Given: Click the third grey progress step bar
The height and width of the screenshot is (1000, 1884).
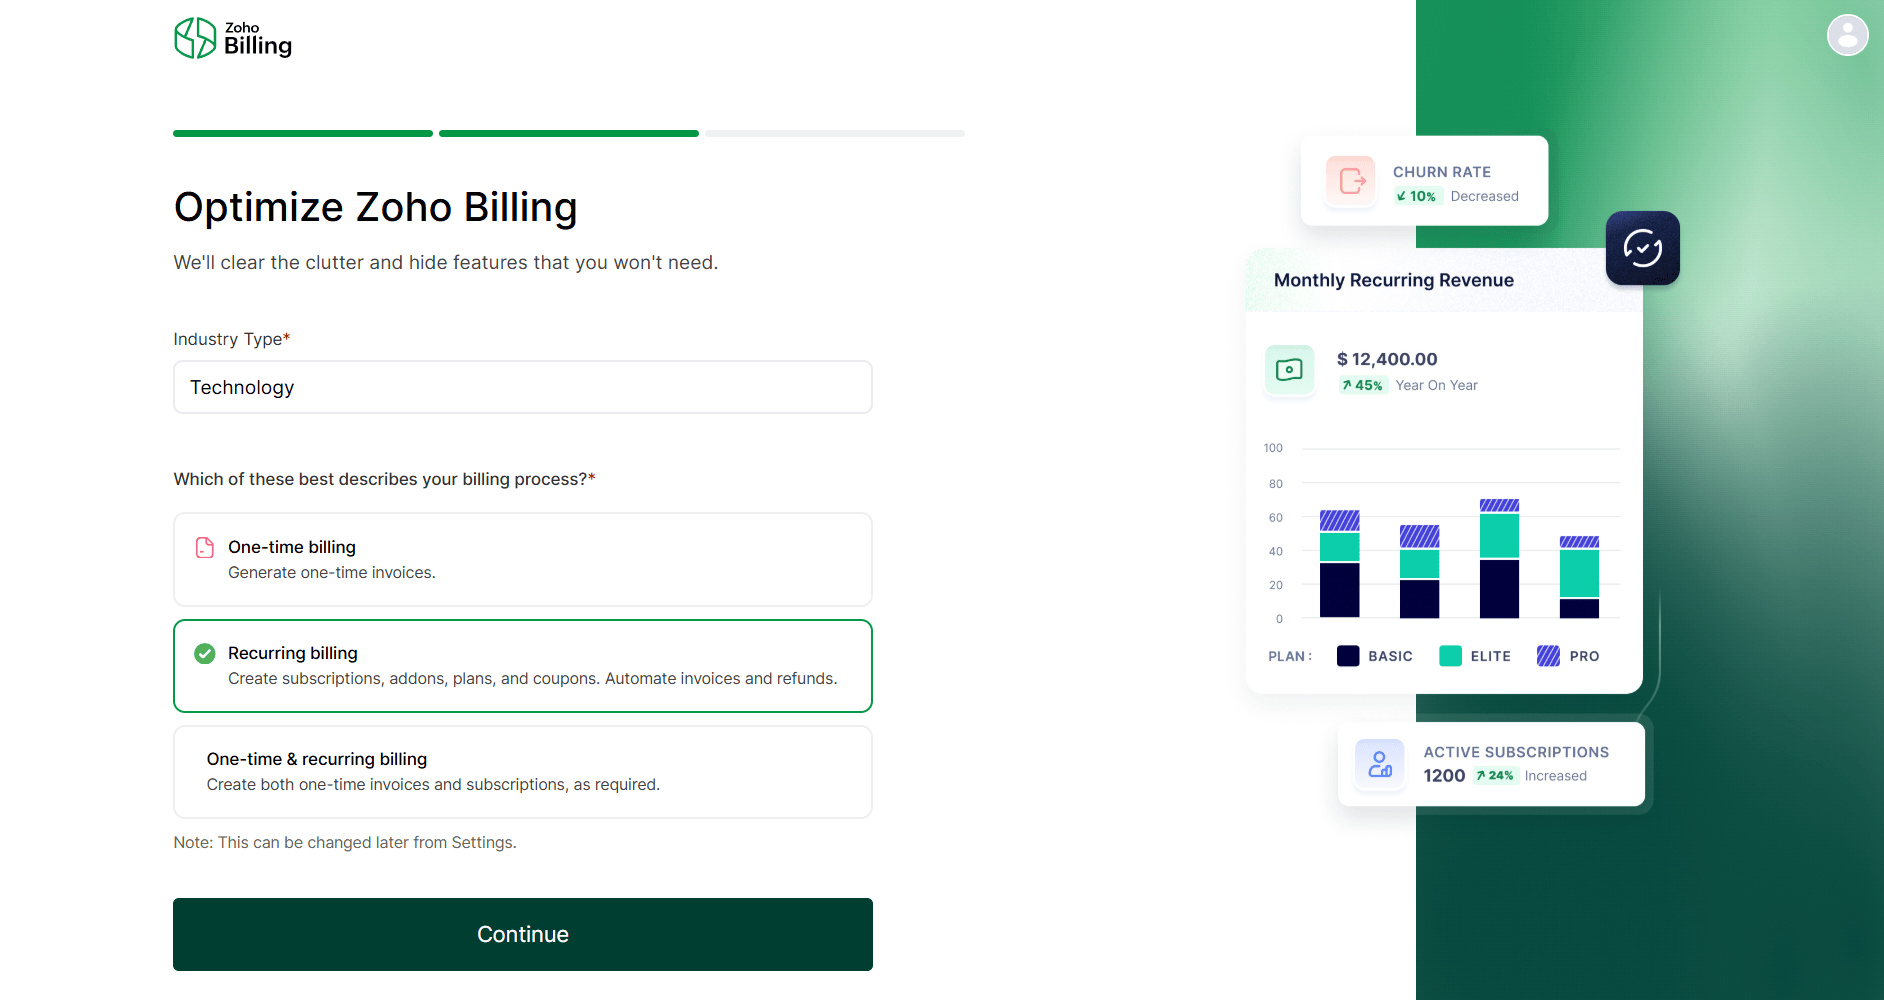Looking at the screenshot, I should pyautogui.click(x=835, y=133).
